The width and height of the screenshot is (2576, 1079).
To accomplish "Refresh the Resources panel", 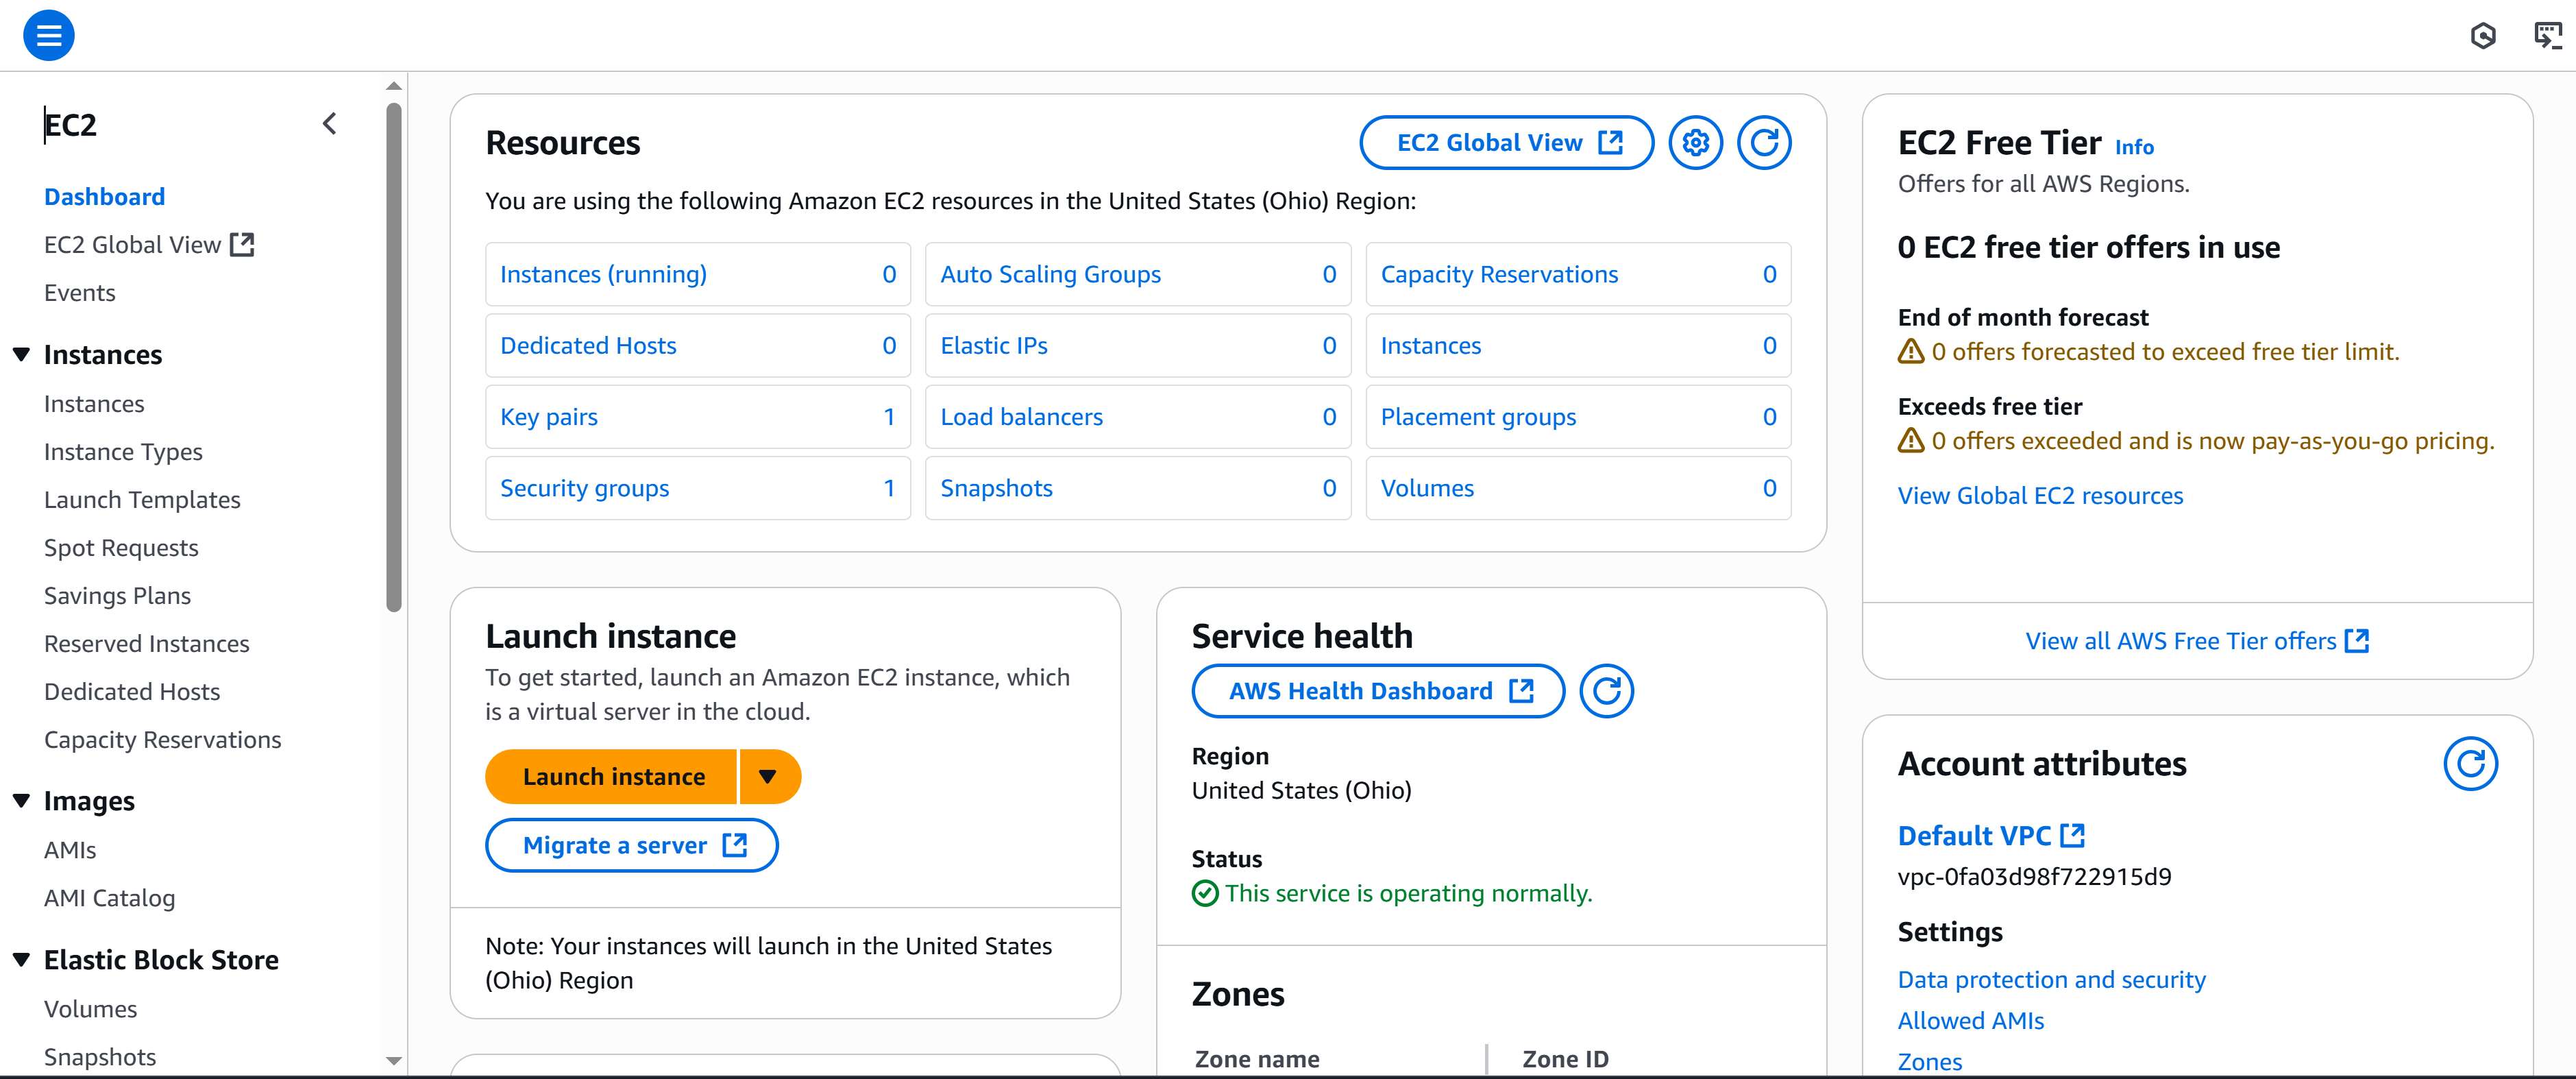I will 1763,143.
